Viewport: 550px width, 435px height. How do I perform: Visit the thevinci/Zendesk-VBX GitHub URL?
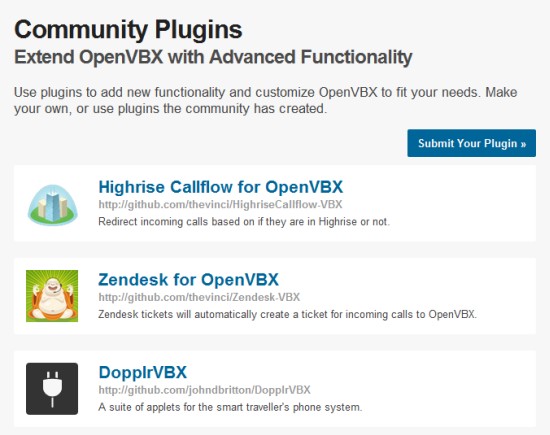click(x=199, y=297)
